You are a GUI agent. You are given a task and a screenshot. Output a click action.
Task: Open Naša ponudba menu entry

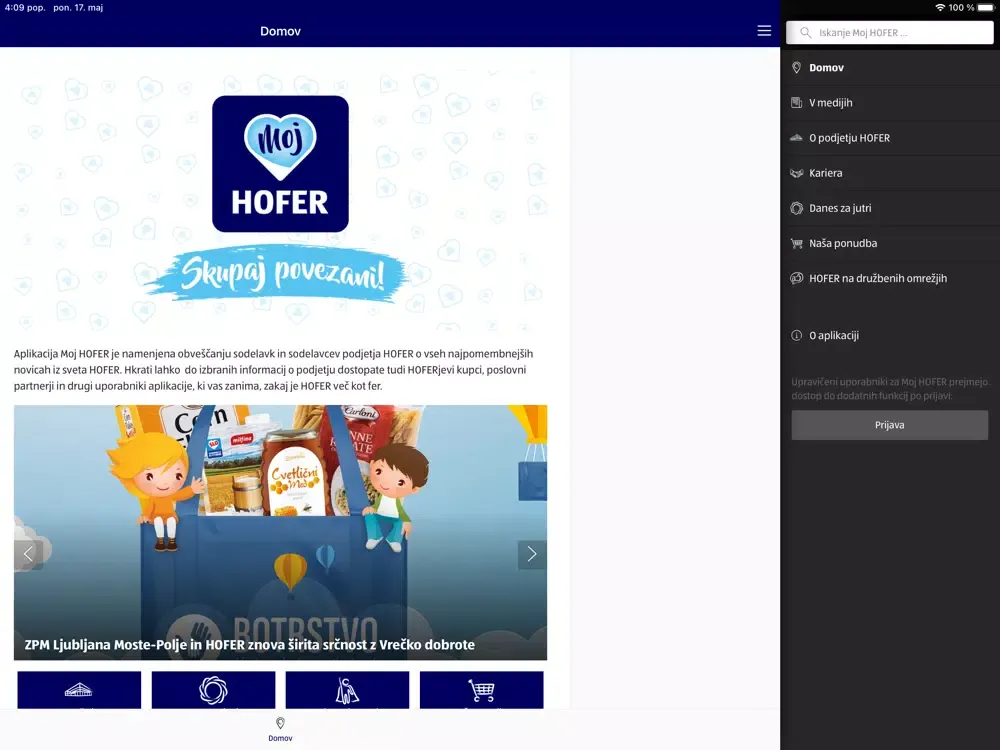[x=890, y=243]
